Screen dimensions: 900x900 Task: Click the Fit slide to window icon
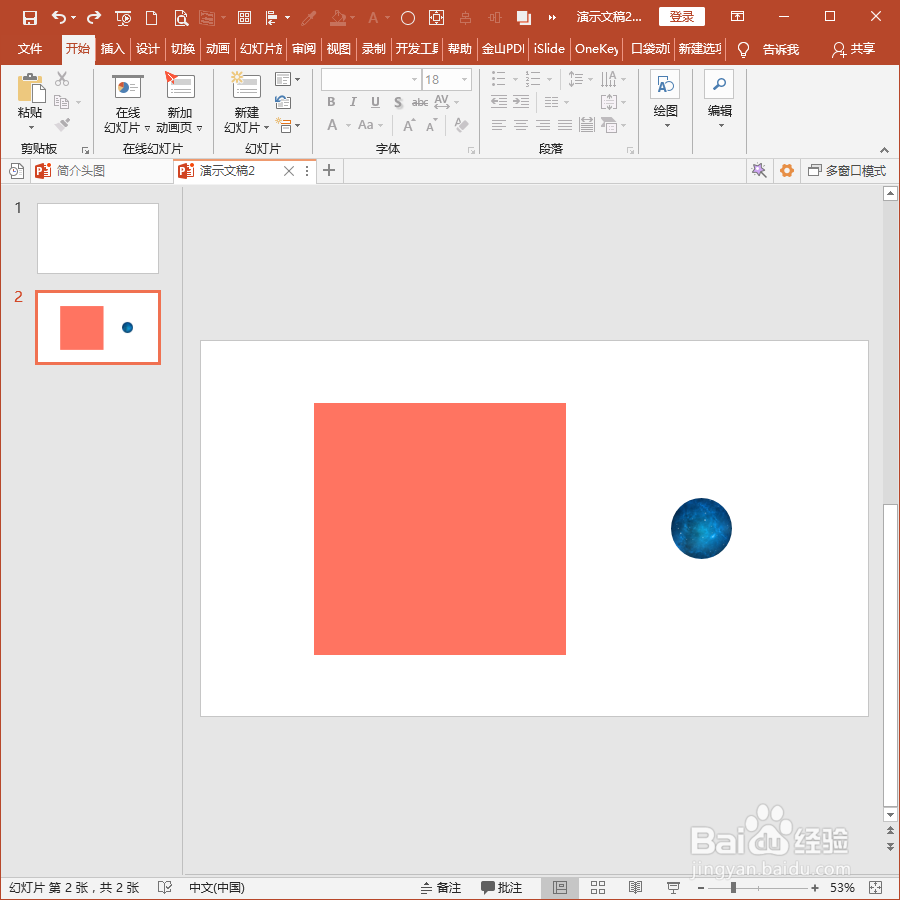click(x=876, y=887)
